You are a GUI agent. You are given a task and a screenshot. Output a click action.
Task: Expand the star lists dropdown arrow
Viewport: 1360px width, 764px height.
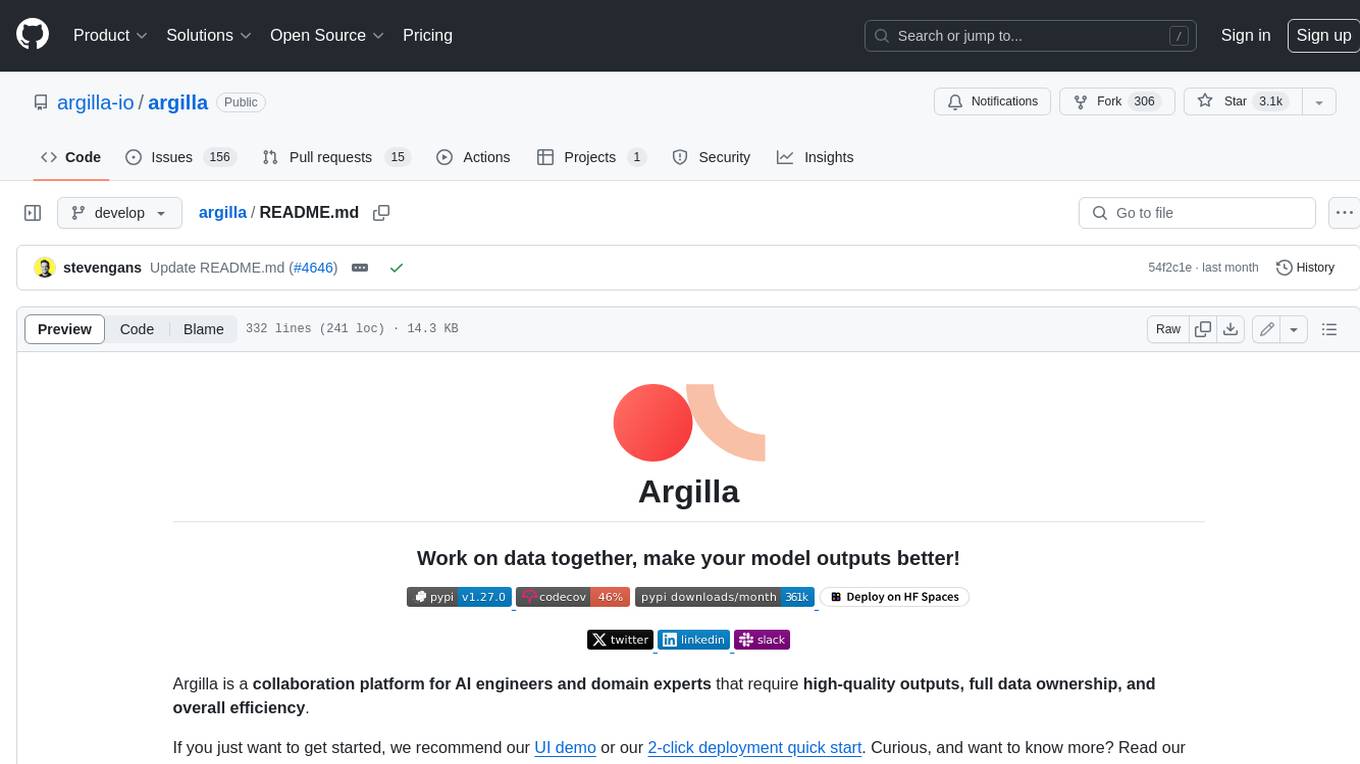[x=1319, y=102]
